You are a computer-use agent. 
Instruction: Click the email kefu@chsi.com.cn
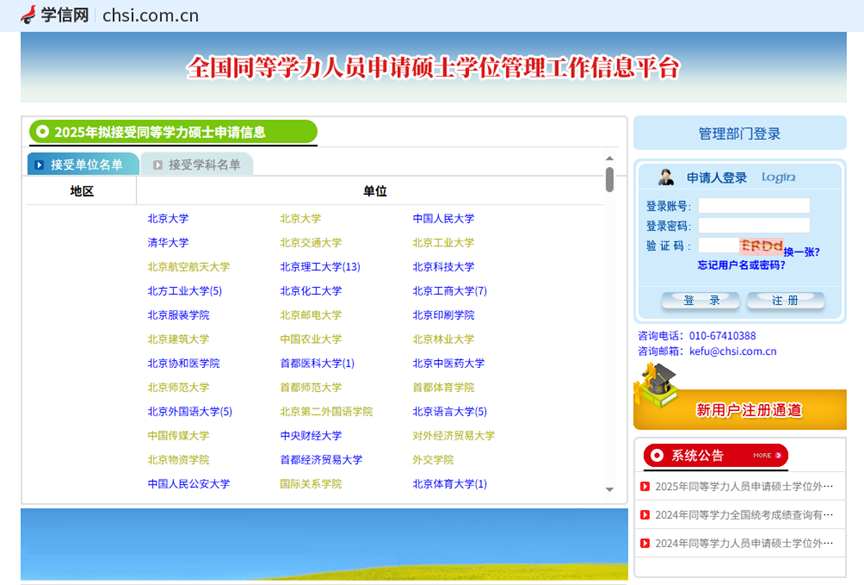(733, 351)
